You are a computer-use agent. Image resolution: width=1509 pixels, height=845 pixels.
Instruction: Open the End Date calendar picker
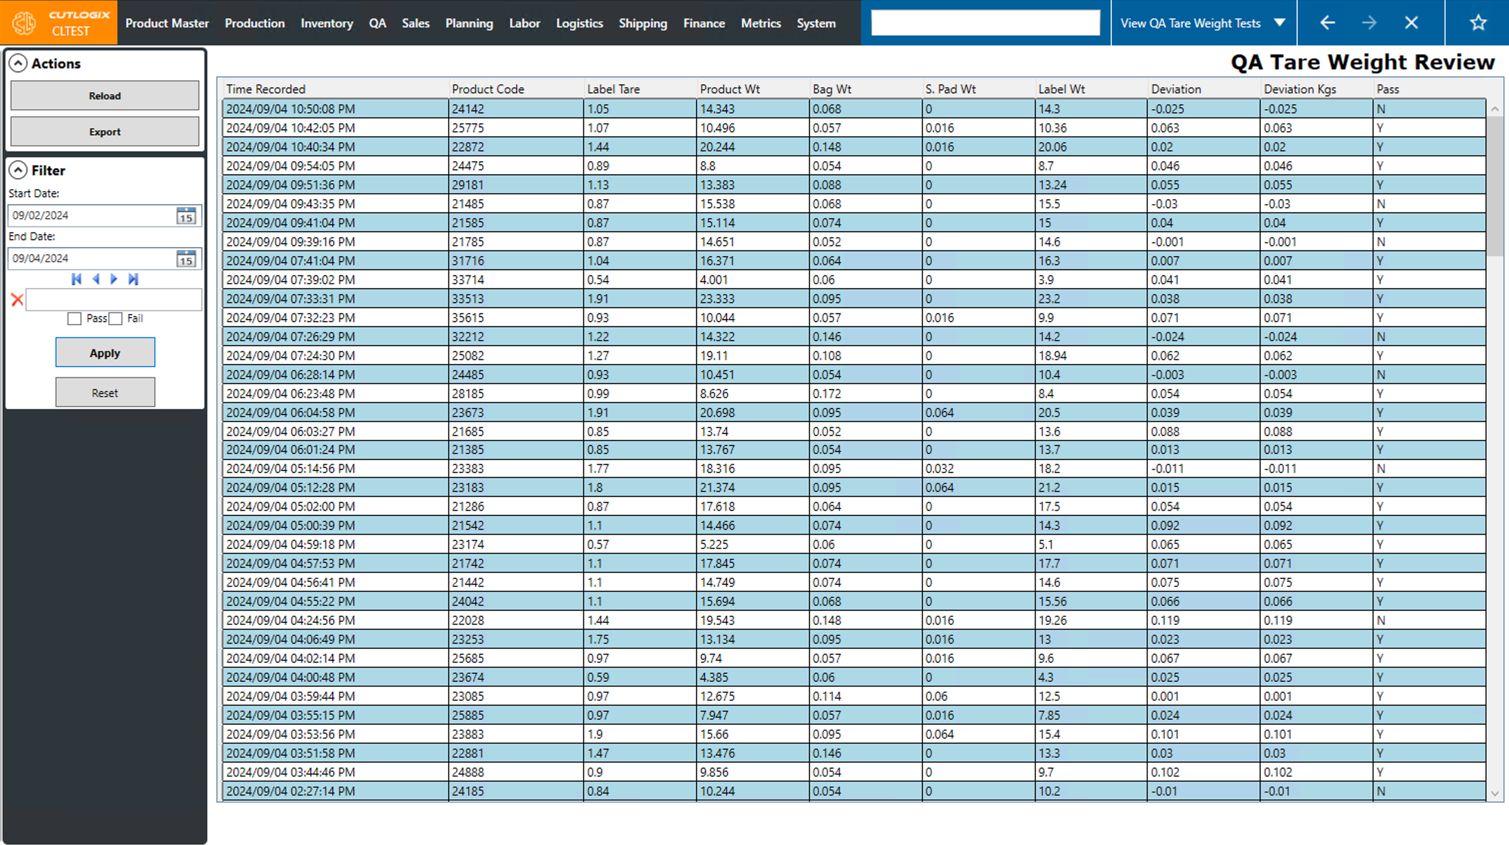[x=186, y=259]
